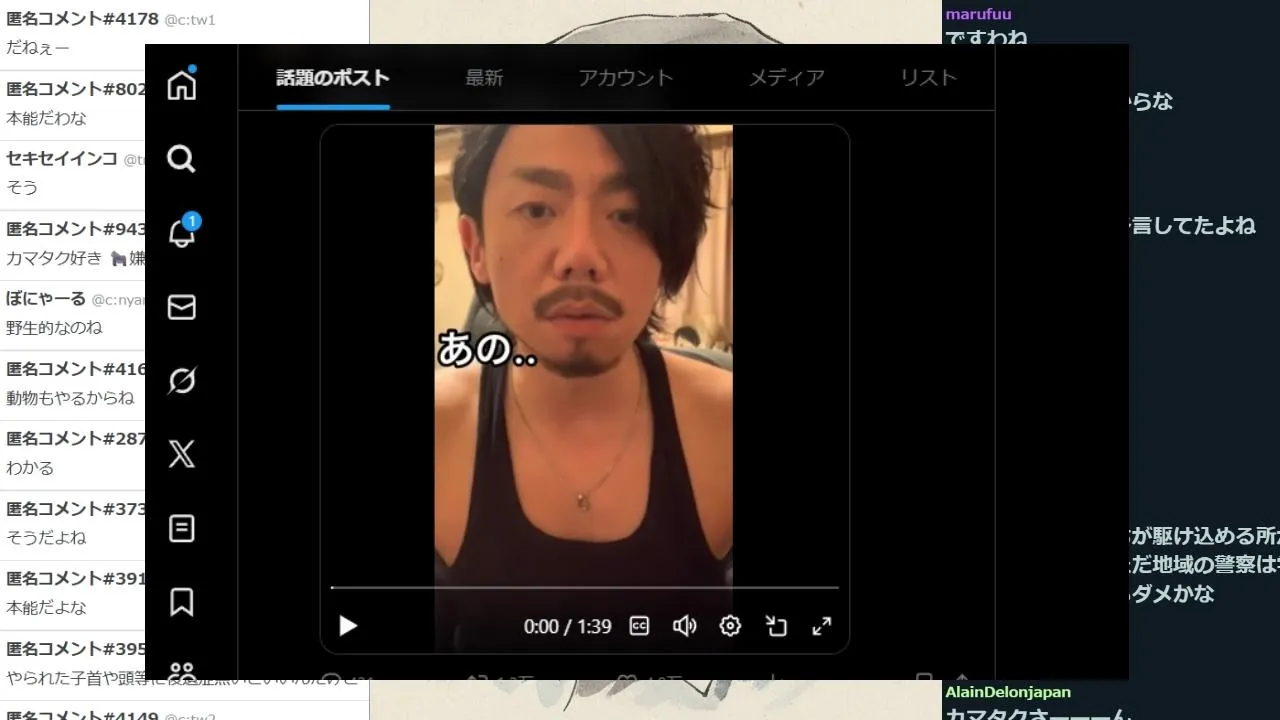Enable picture-in-picture mode
The image size is (1280, 720).
pyautogui.click(x=776, y=626)
